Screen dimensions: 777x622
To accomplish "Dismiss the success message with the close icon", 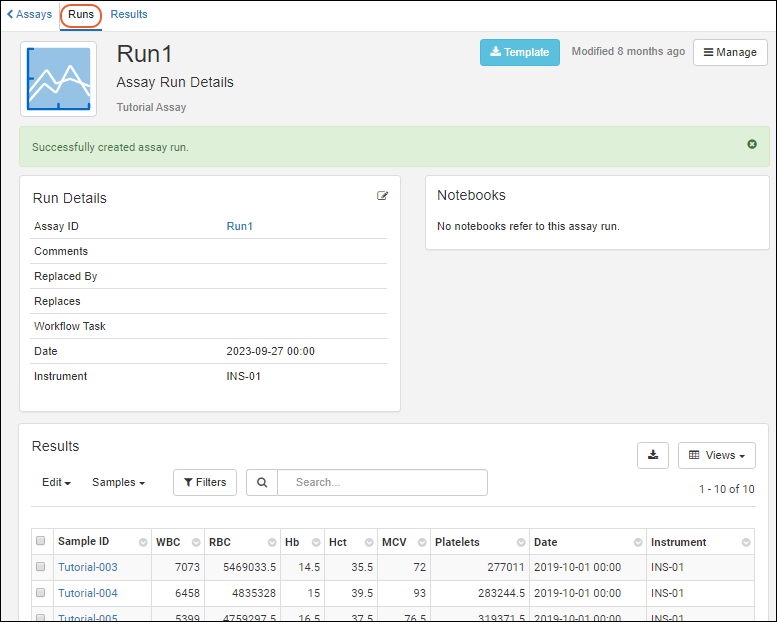I will tap(752, 145).
